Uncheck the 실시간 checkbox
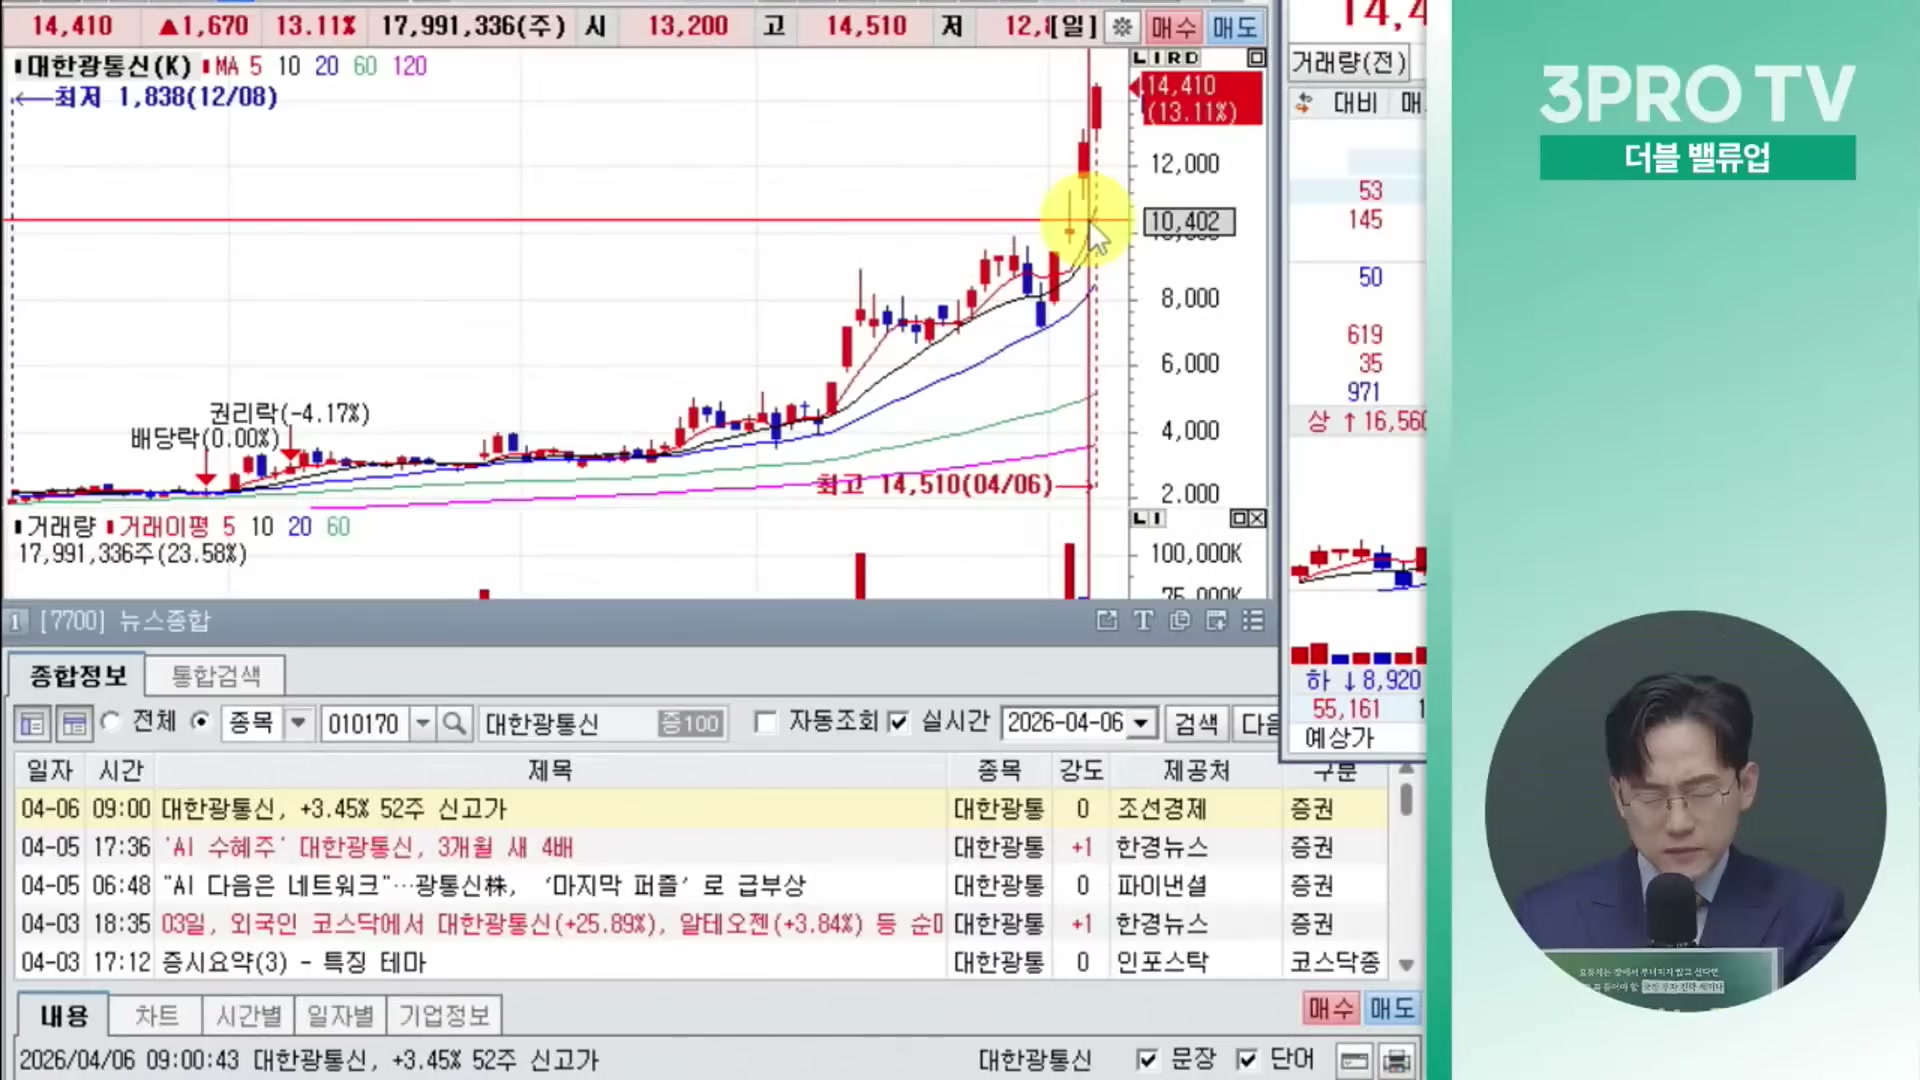Screen dimensions: 1920x1080 [899, 722]
